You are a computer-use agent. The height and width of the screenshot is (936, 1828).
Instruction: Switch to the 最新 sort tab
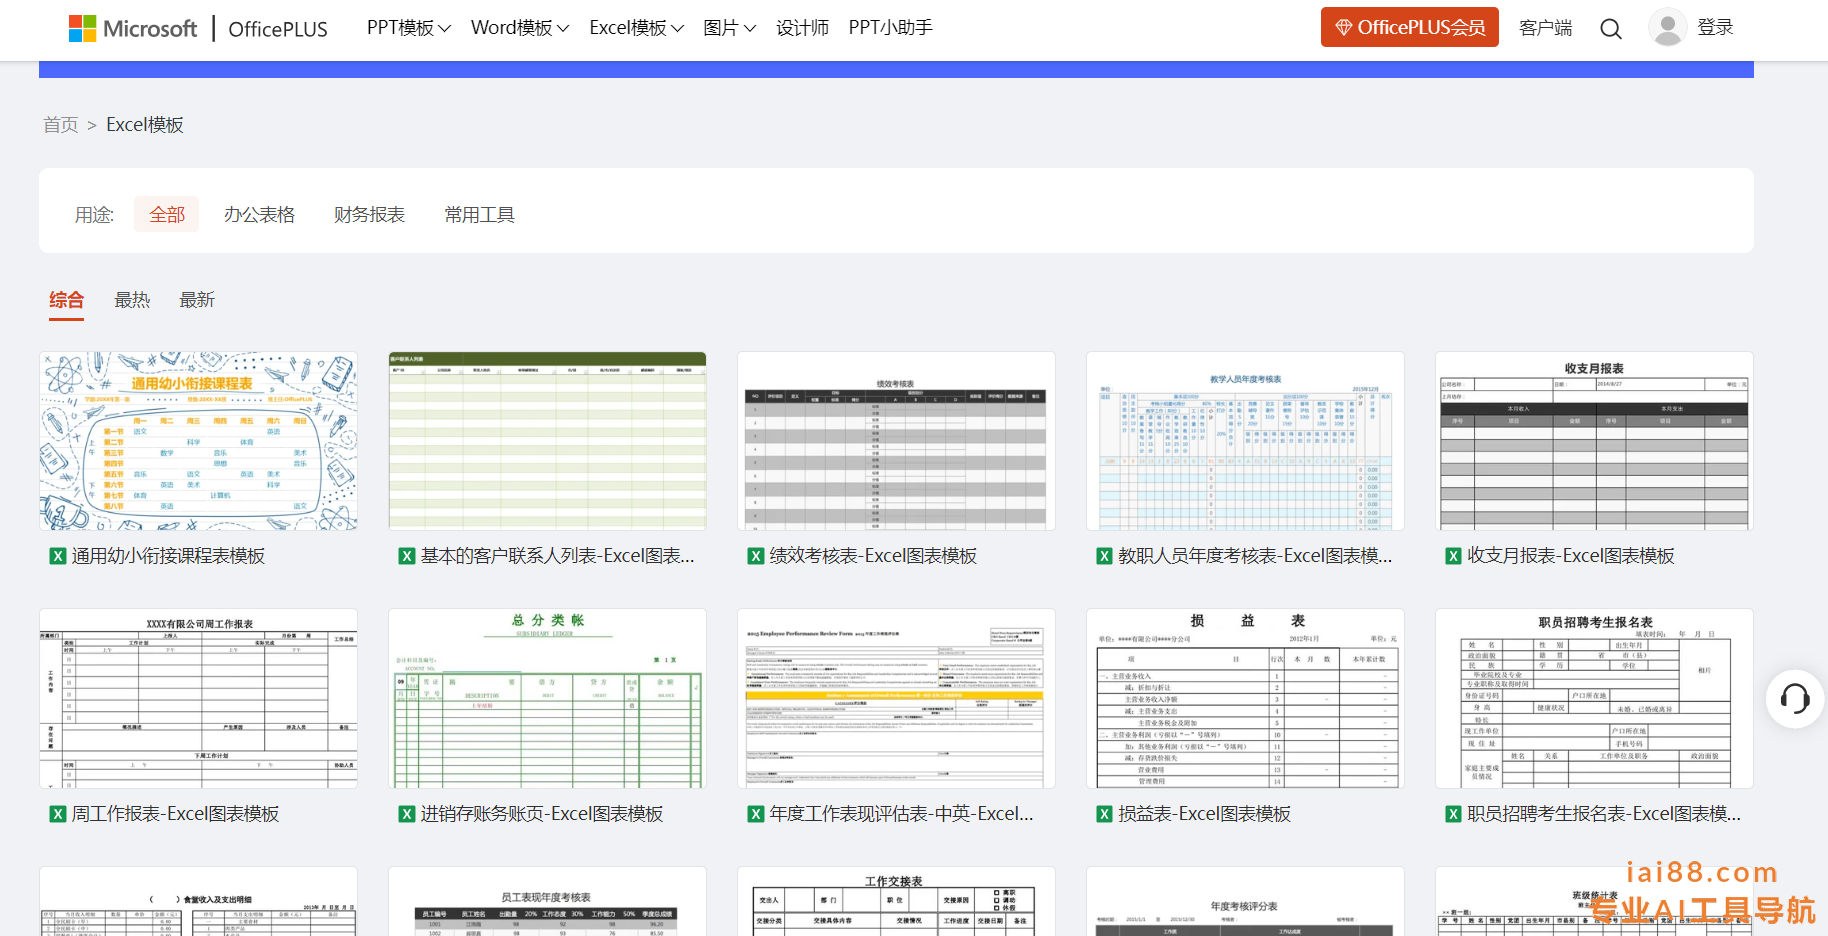[197, 300]
